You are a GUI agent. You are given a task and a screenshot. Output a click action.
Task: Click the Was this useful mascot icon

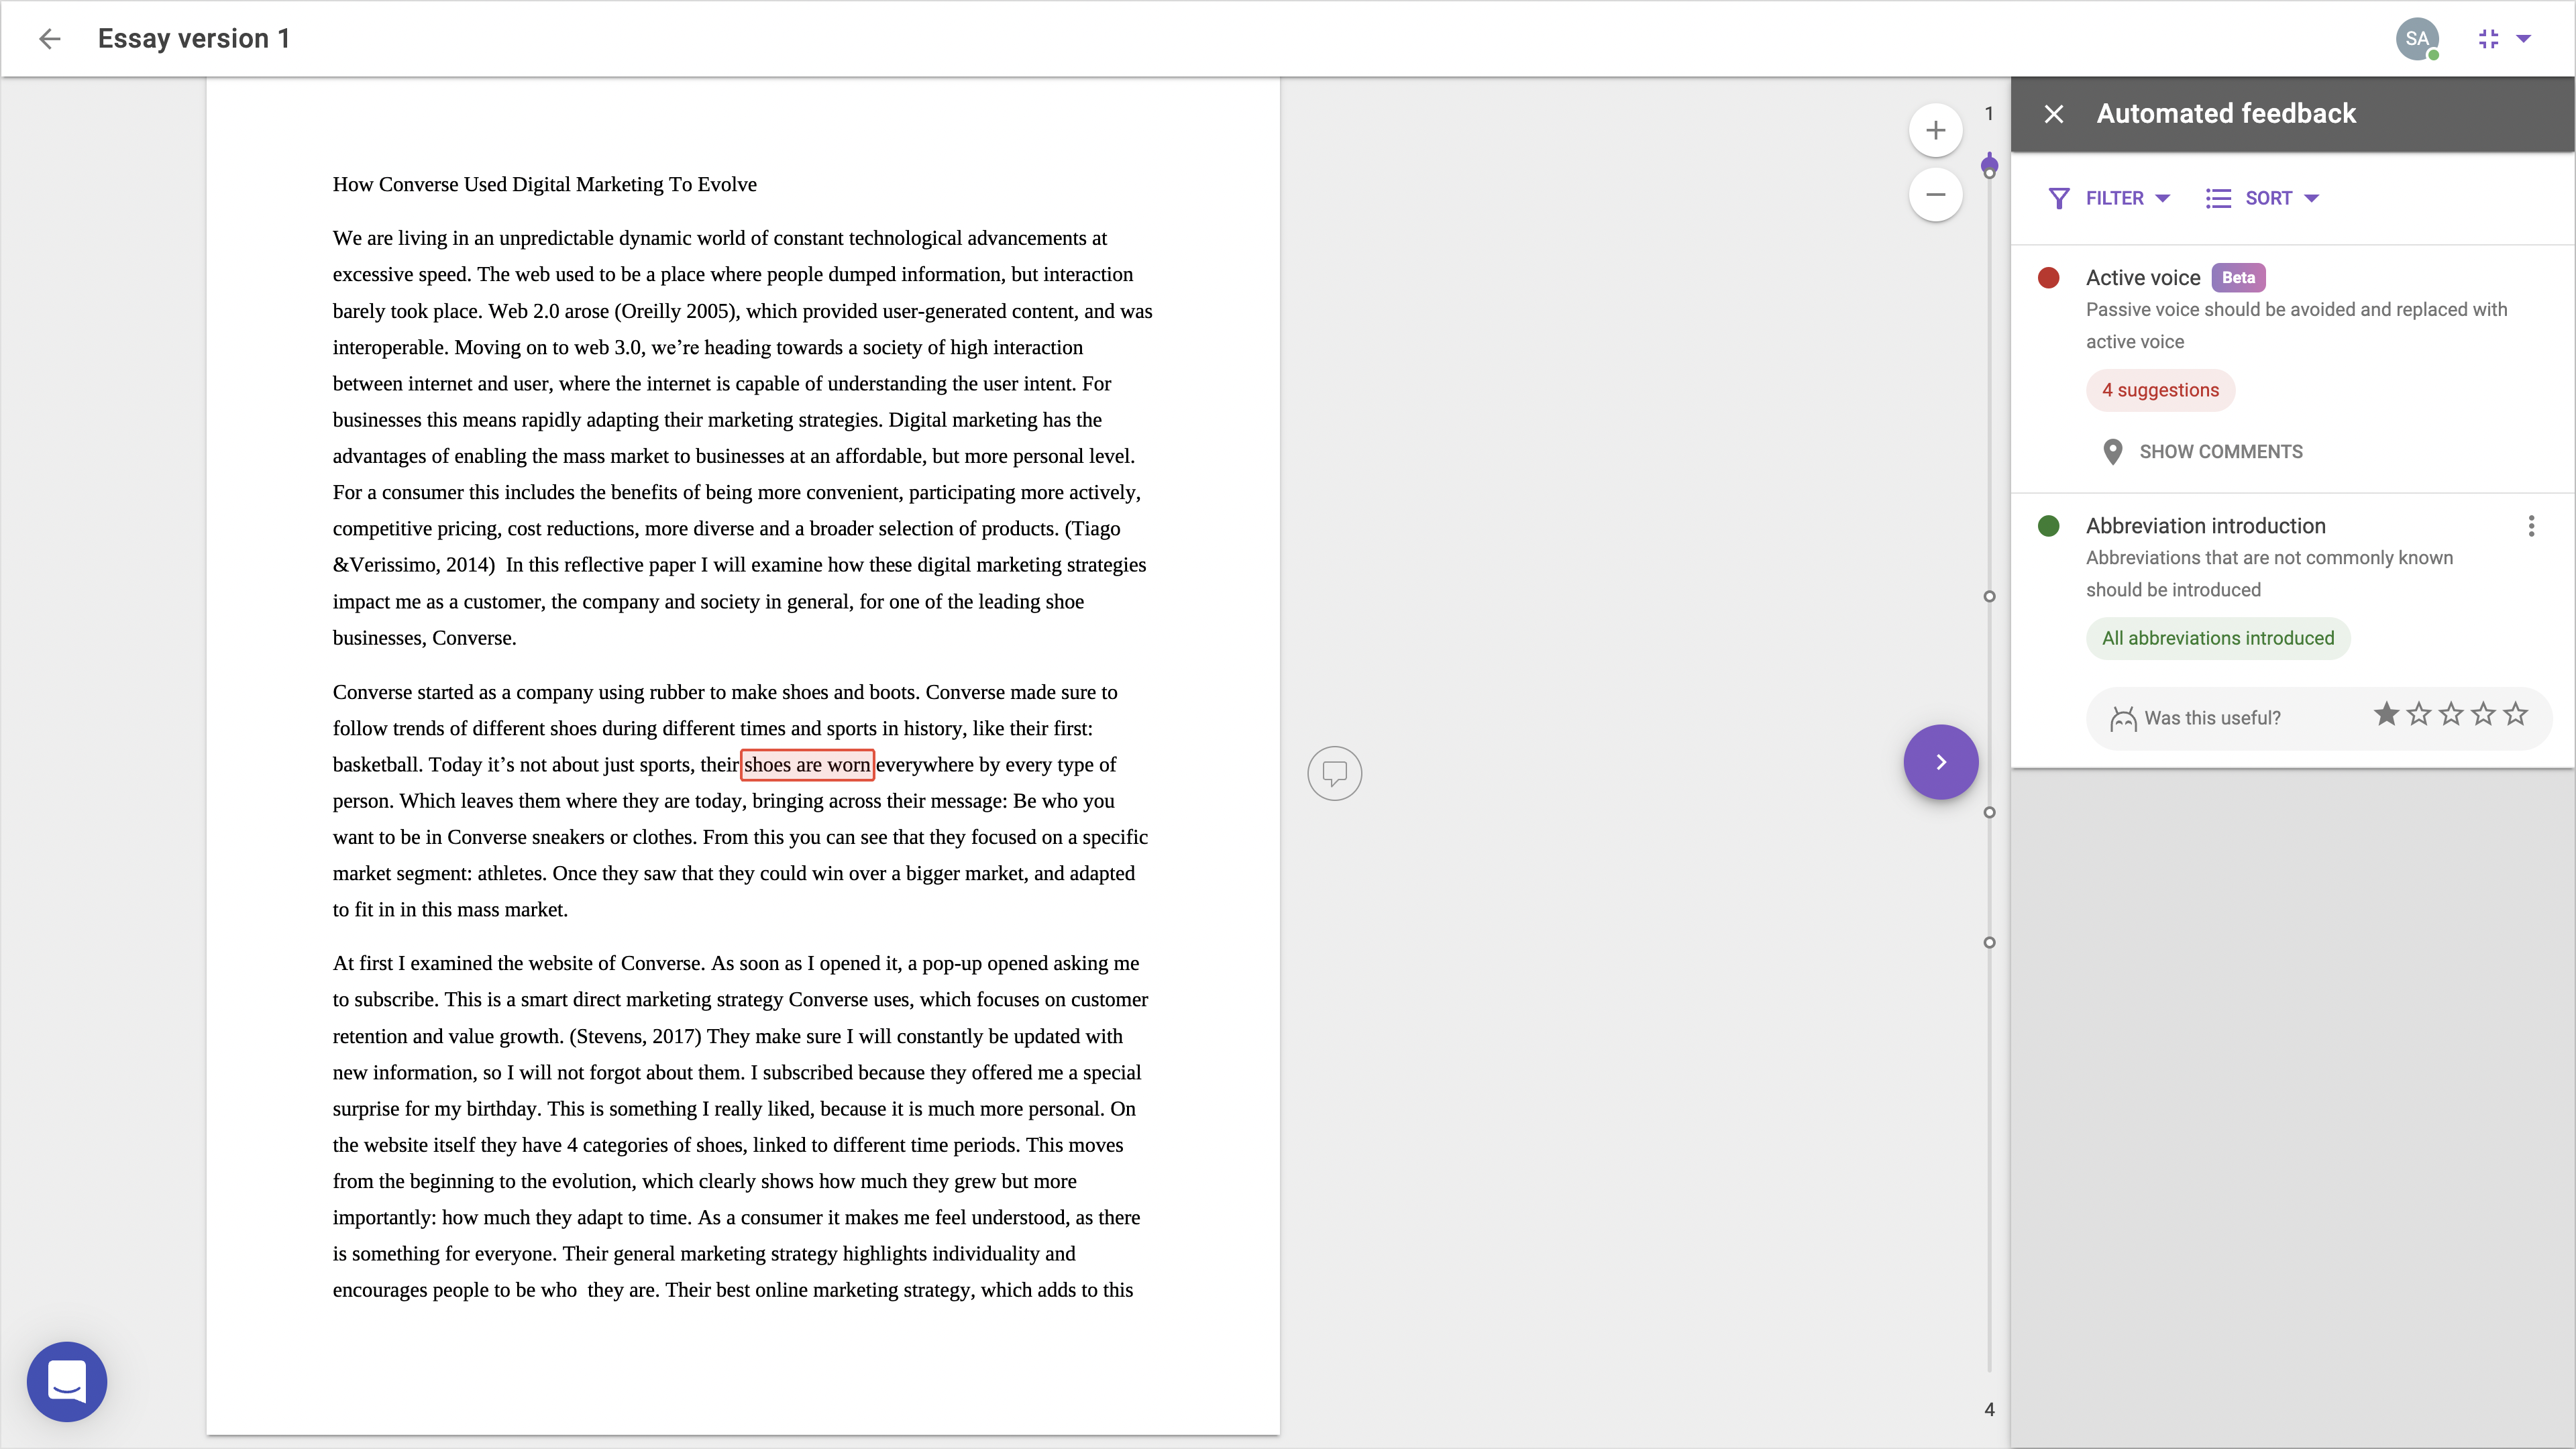2122,718
